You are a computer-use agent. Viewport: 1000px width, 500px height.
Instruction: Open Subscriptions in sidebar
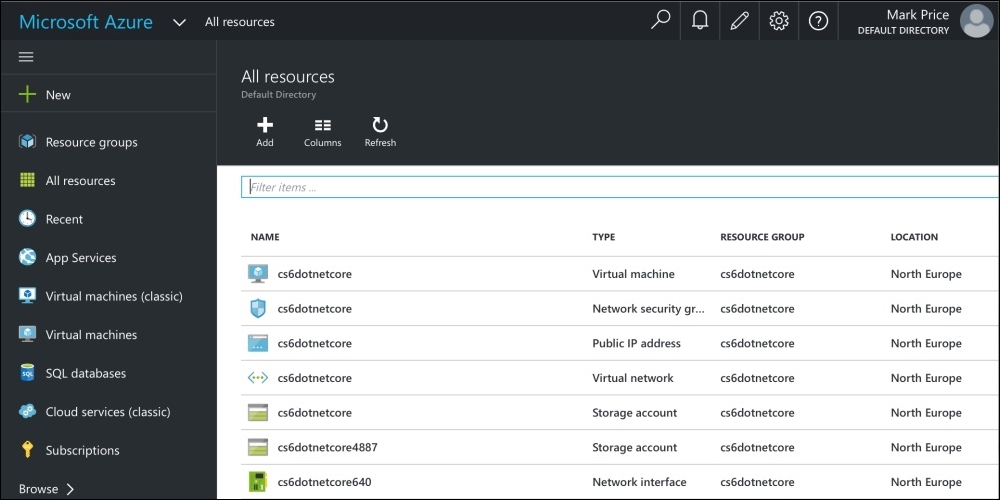82,450
